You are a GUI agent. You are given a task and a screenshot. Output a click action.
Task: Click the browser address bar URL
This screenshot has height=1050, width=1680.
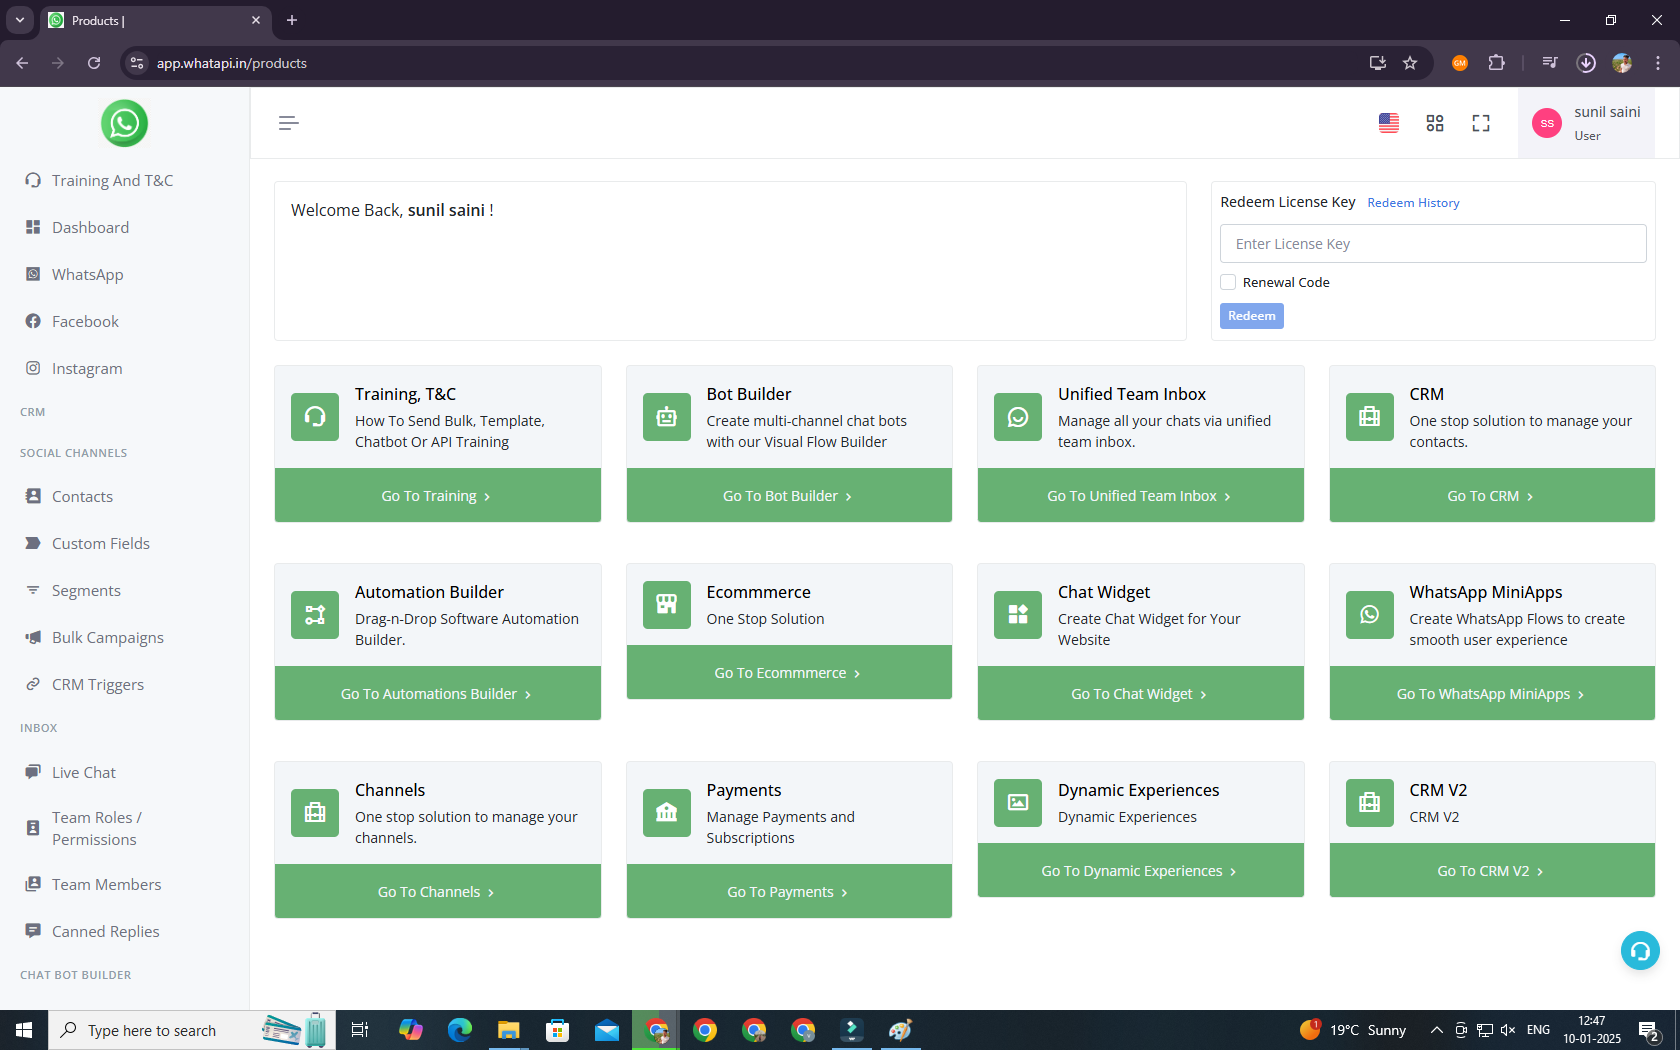pos(232,63)
